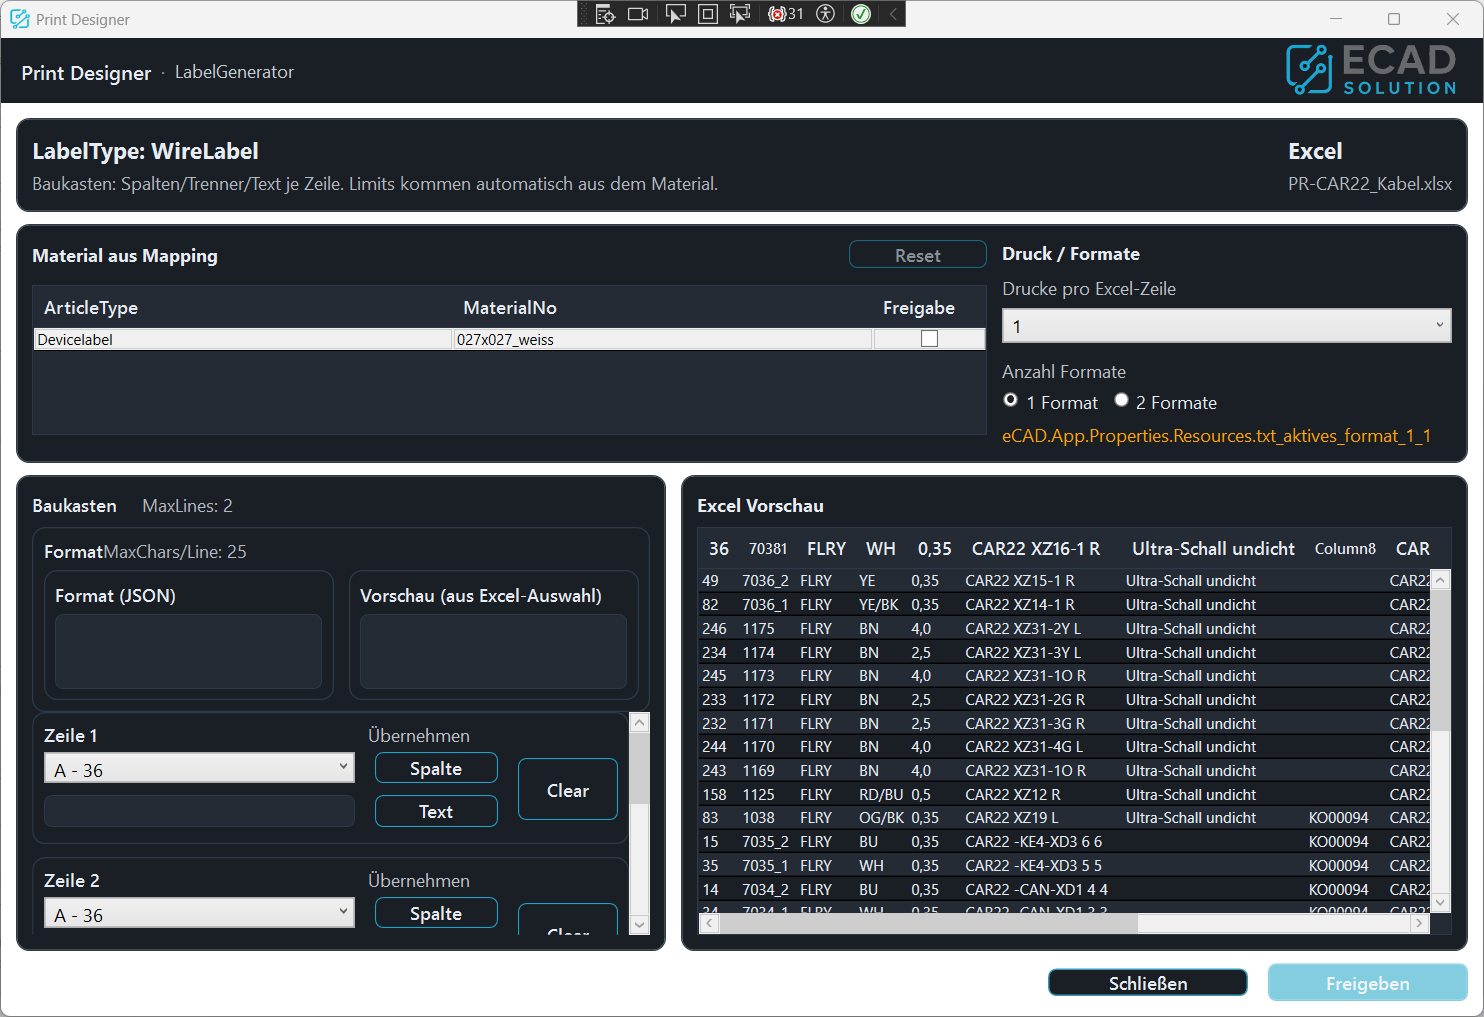Select Excel row 233 CAR22 XZ31-2G R
The image size is (1484, 1017).
1064,699
